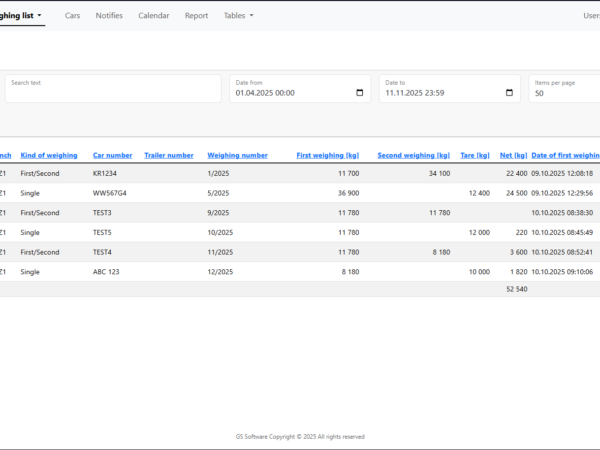
Task: Click date 10.10.2025 08:38:30
Action: 562,213
